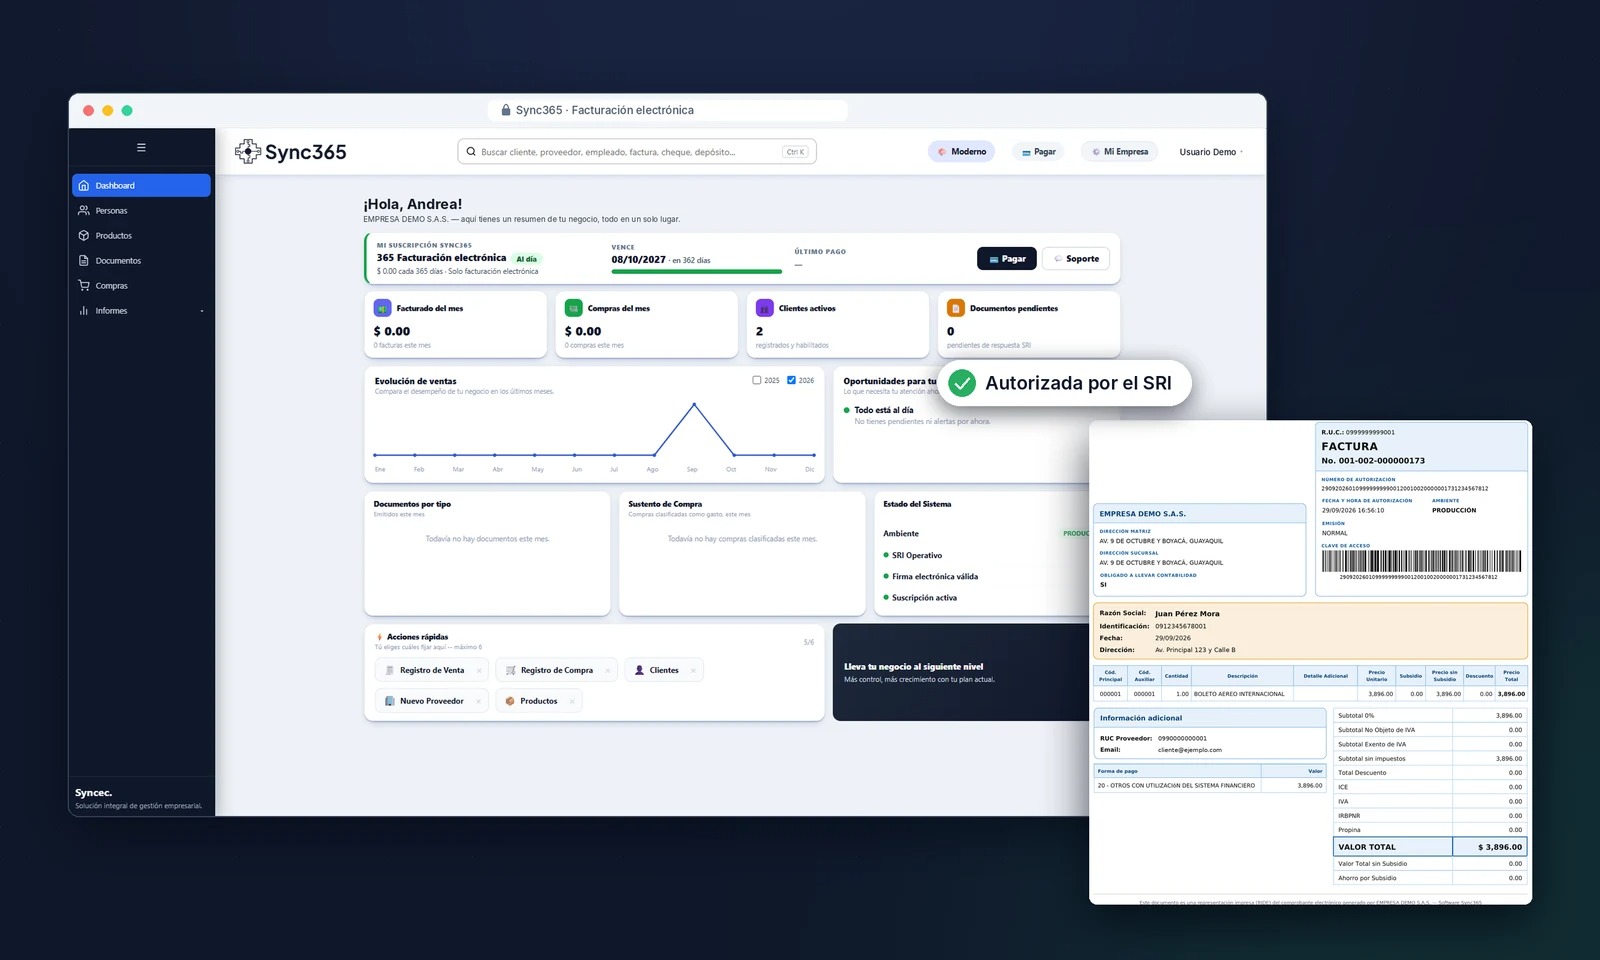Open Documentos in the sidebar
The width and height of the screenshot is (1600, 960).
[x=141, y=260]
